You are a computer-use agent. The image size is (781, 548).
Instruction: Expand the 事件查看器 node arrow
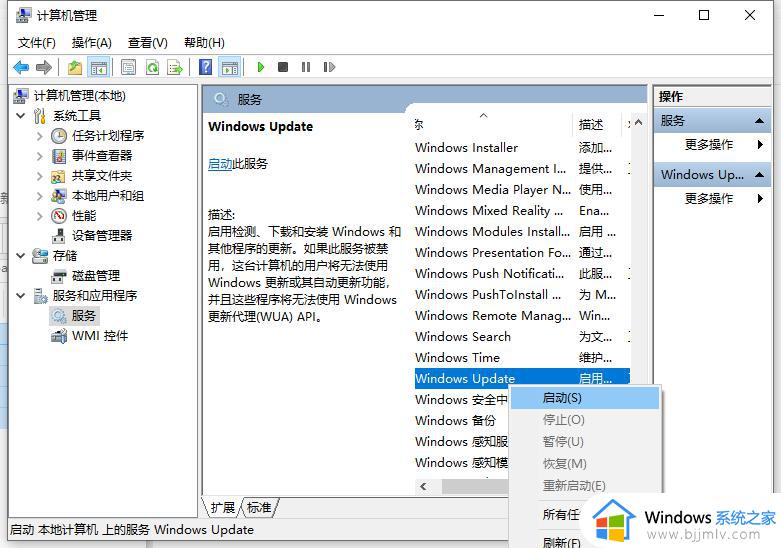(x=40, y=155)
